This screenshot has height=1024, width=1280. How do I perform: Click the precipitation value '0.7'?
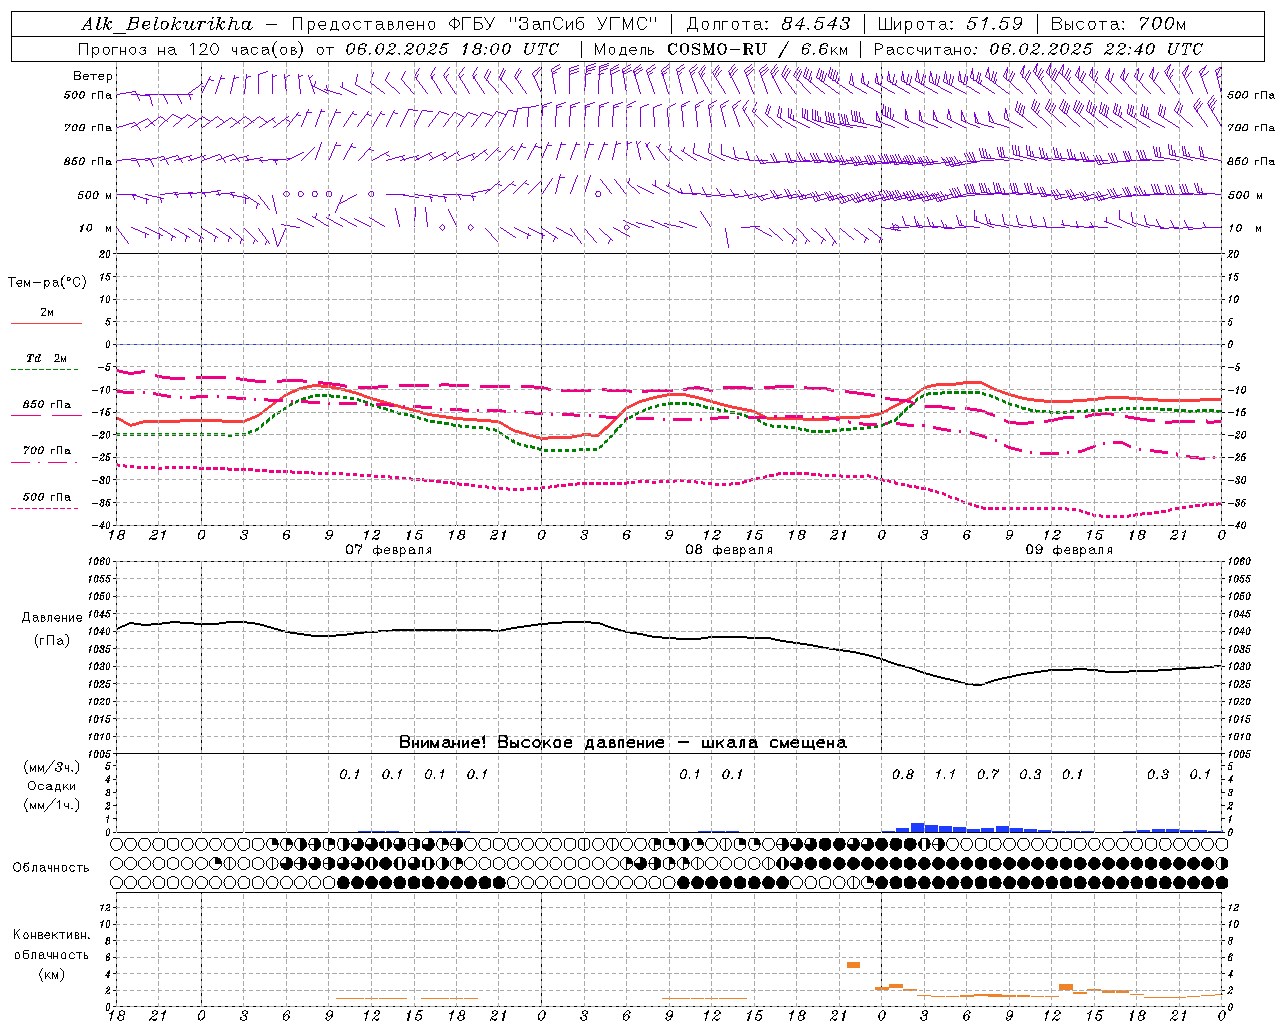pos(988,775)
